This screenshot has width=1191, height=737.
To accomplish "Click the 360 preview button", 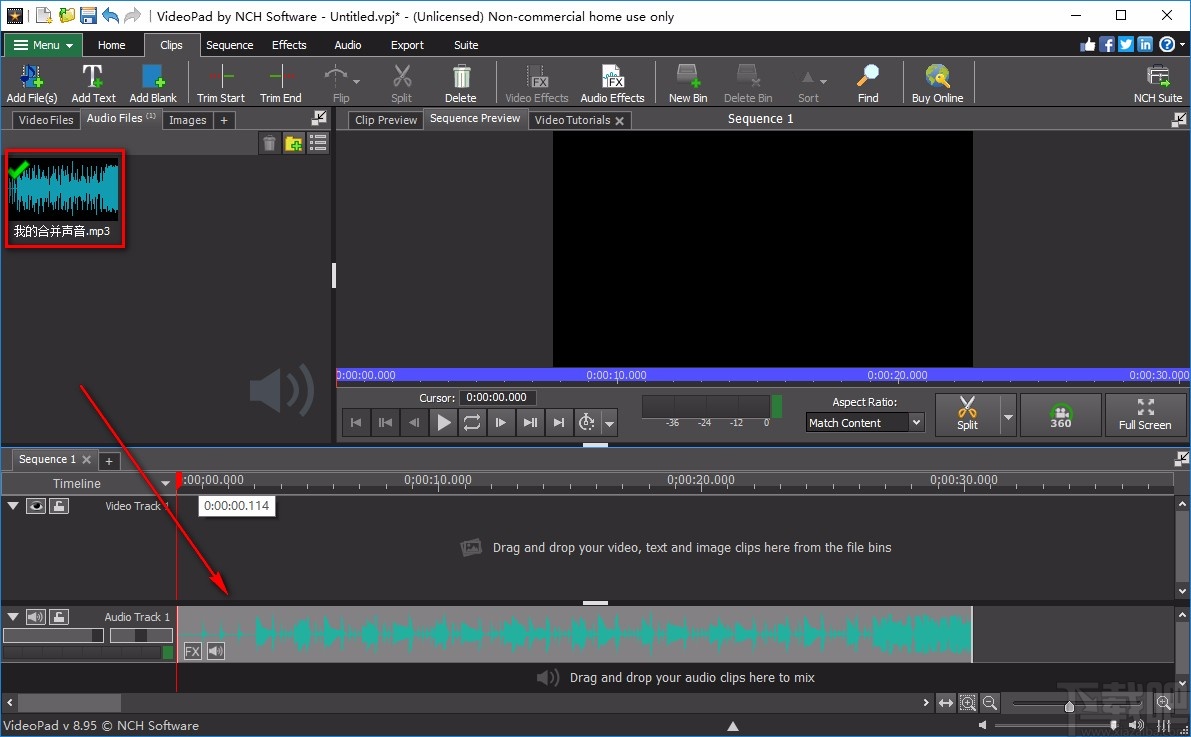I will [1060, 415].
